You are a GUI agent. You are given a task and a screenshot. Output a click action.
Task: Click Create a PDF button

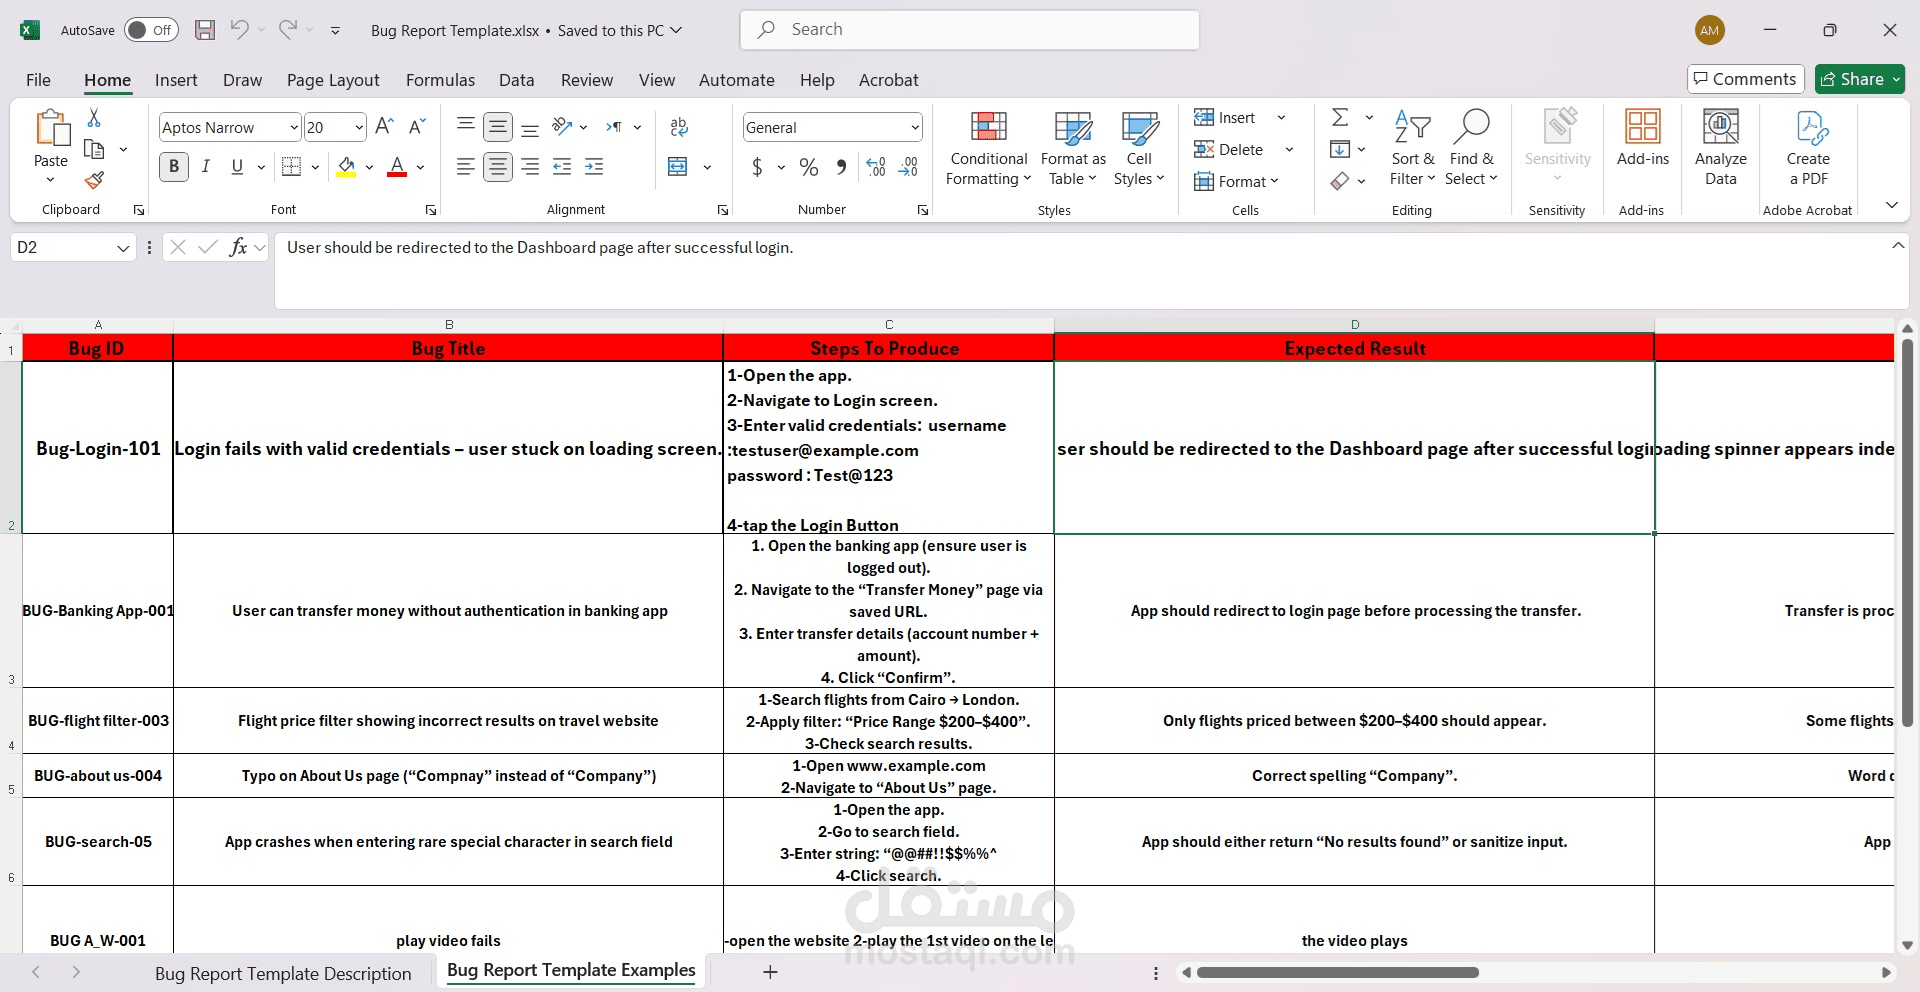pos(1808,148)
